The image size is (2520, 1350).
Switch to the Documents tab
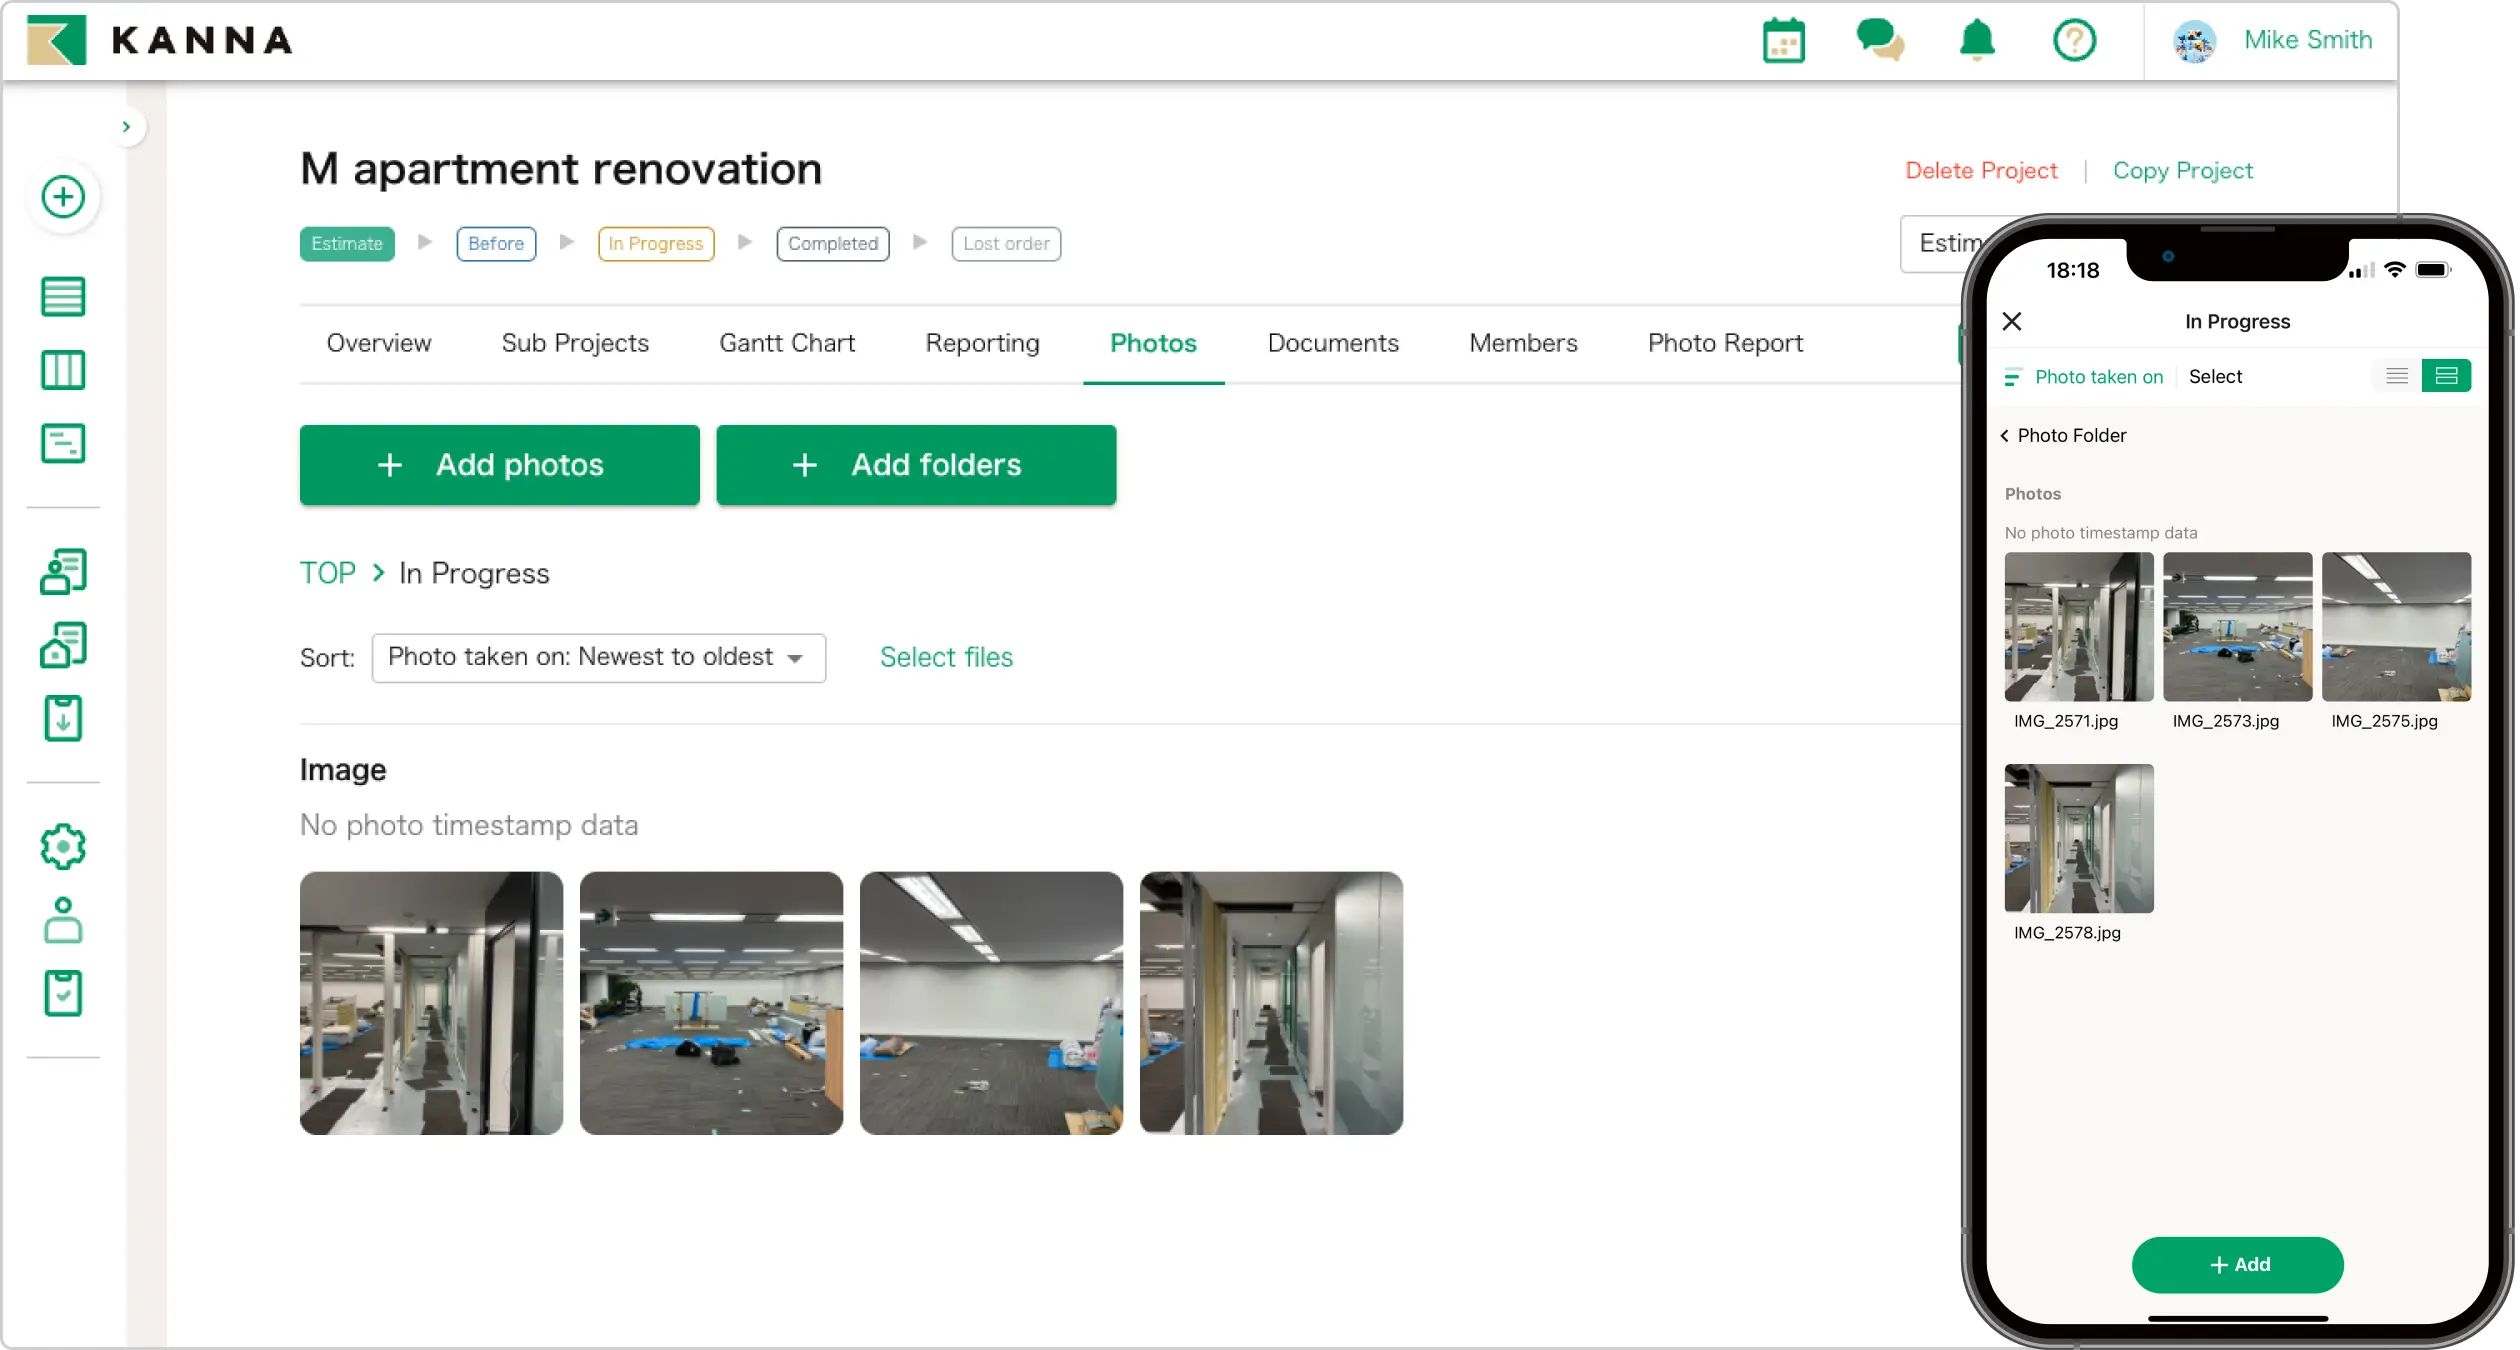(1333, 343)
